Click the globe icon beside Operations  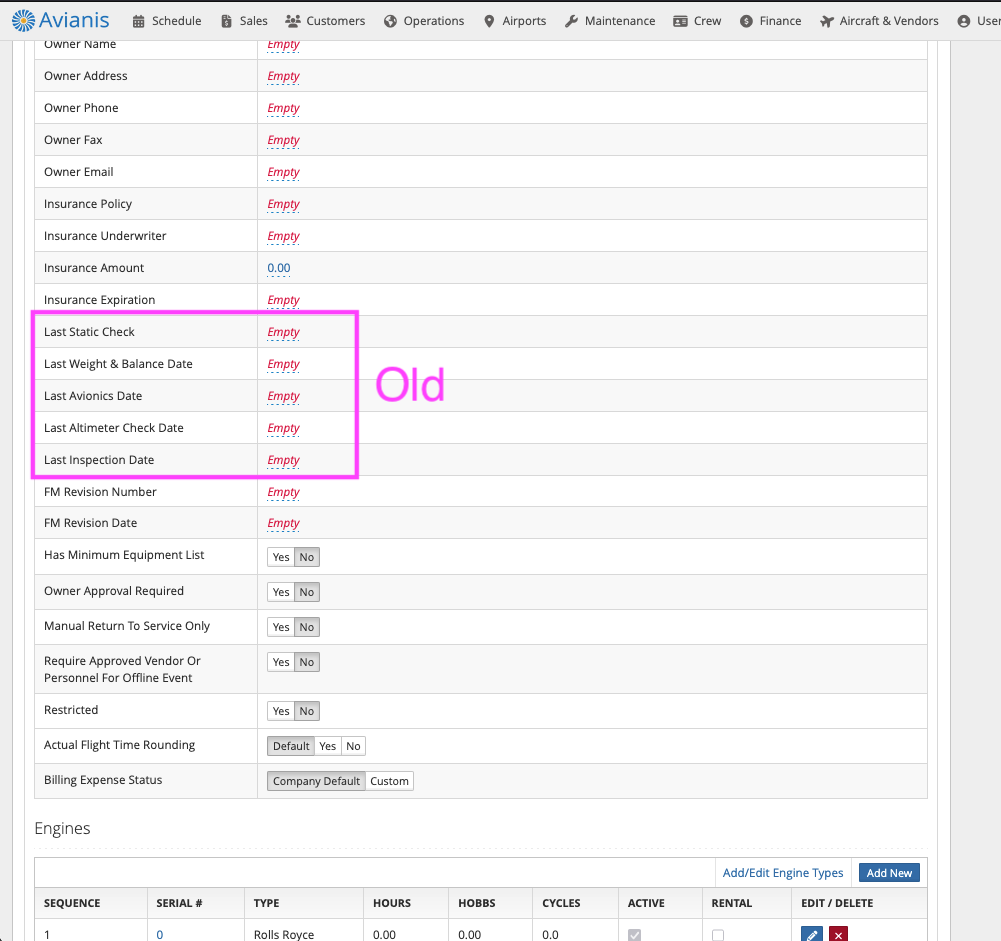pyautogui.click(x=390, y=21)
